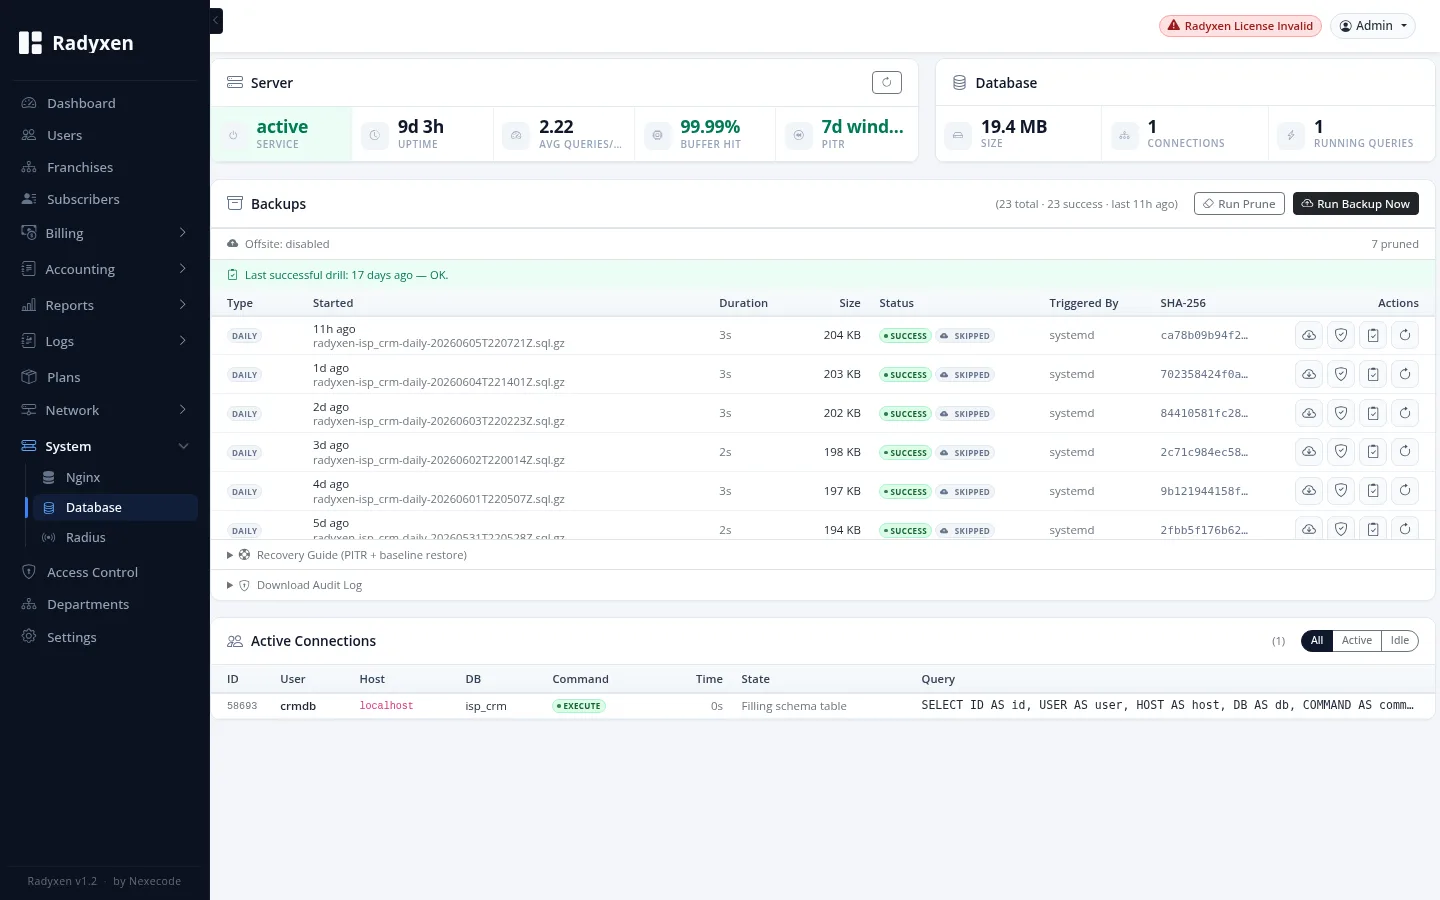Screen dimensions: 1440x900
Task: Collapse the sidebar with the arrow tab
Action: (x=216, y=21)
